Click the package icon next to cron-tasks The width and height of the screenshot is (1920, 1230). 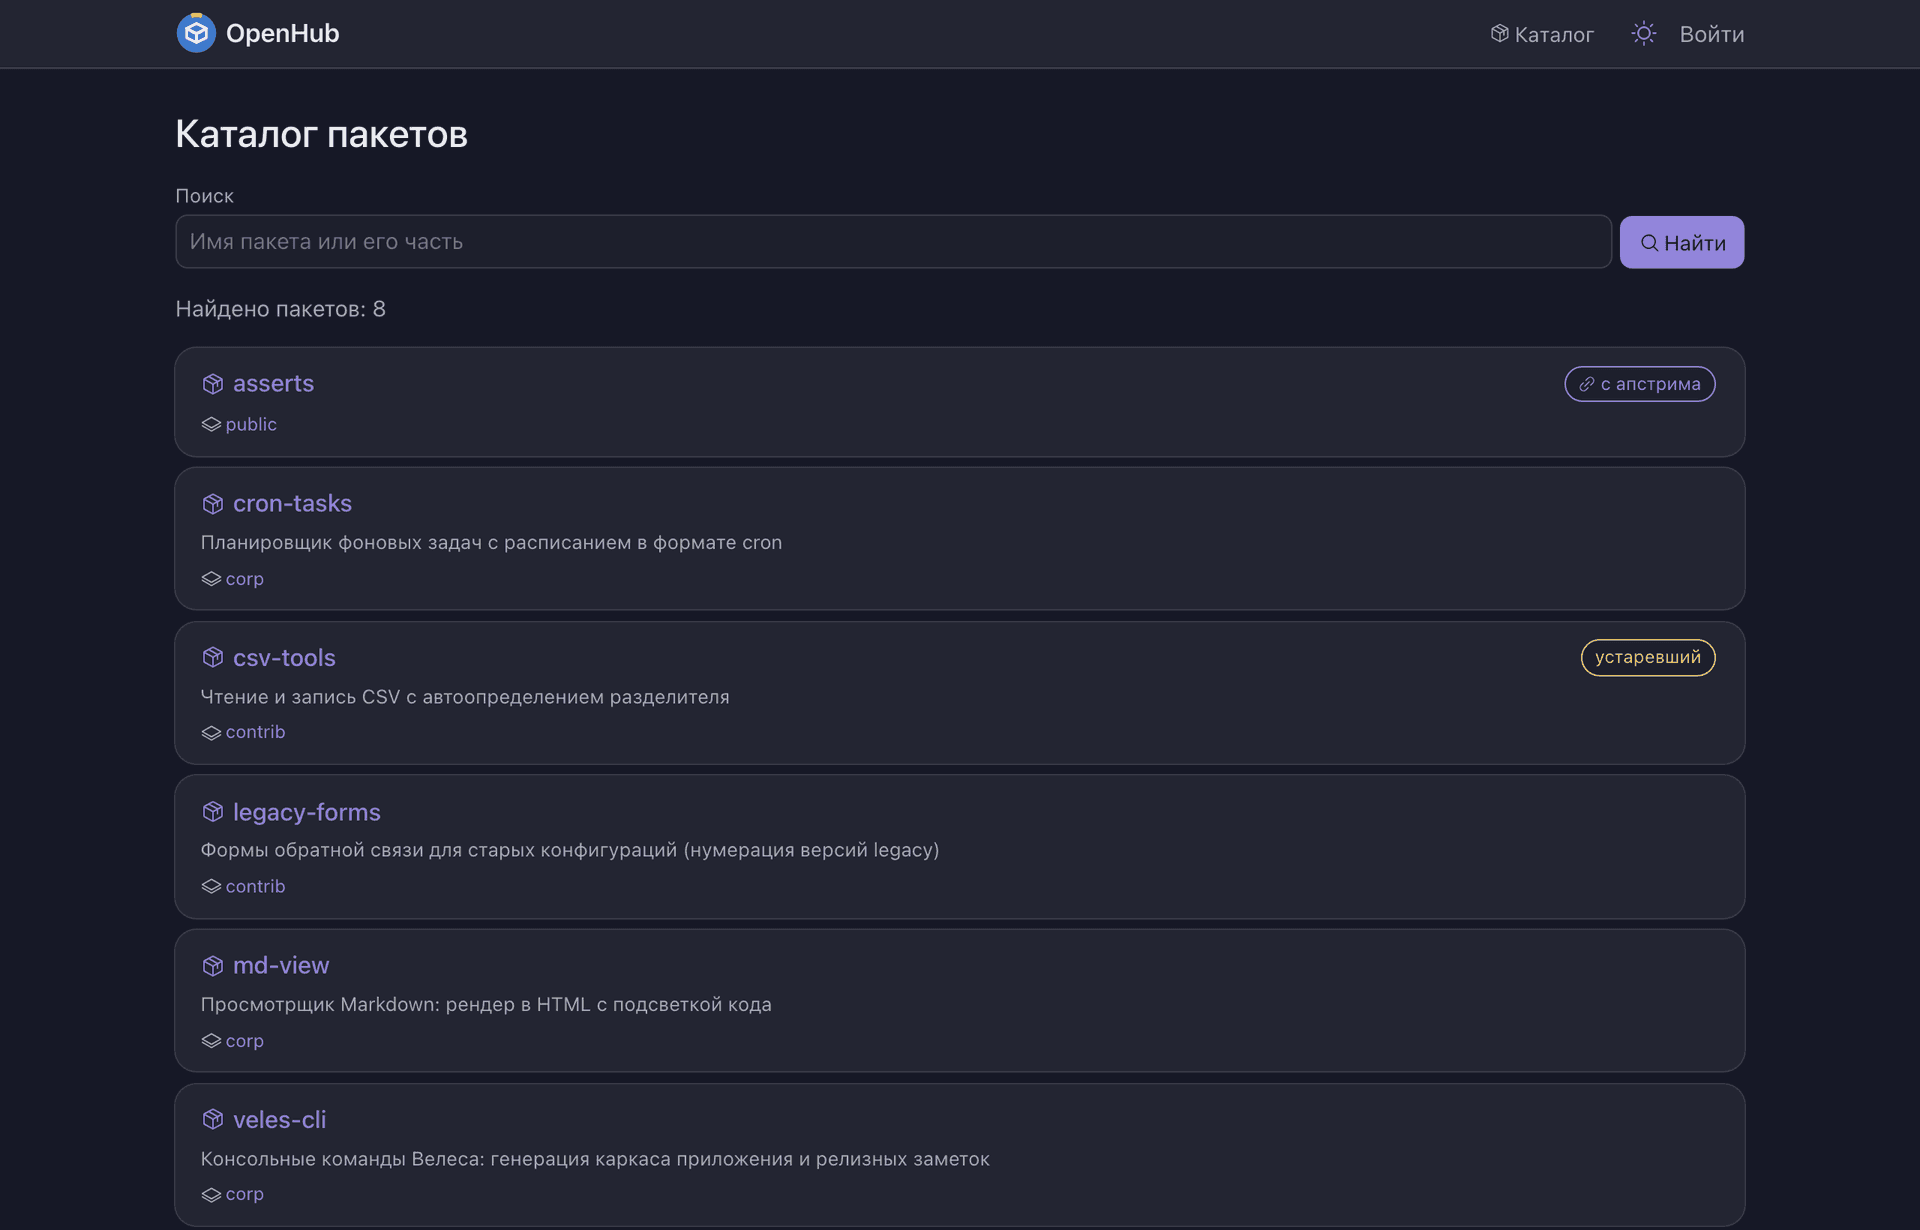212,504
